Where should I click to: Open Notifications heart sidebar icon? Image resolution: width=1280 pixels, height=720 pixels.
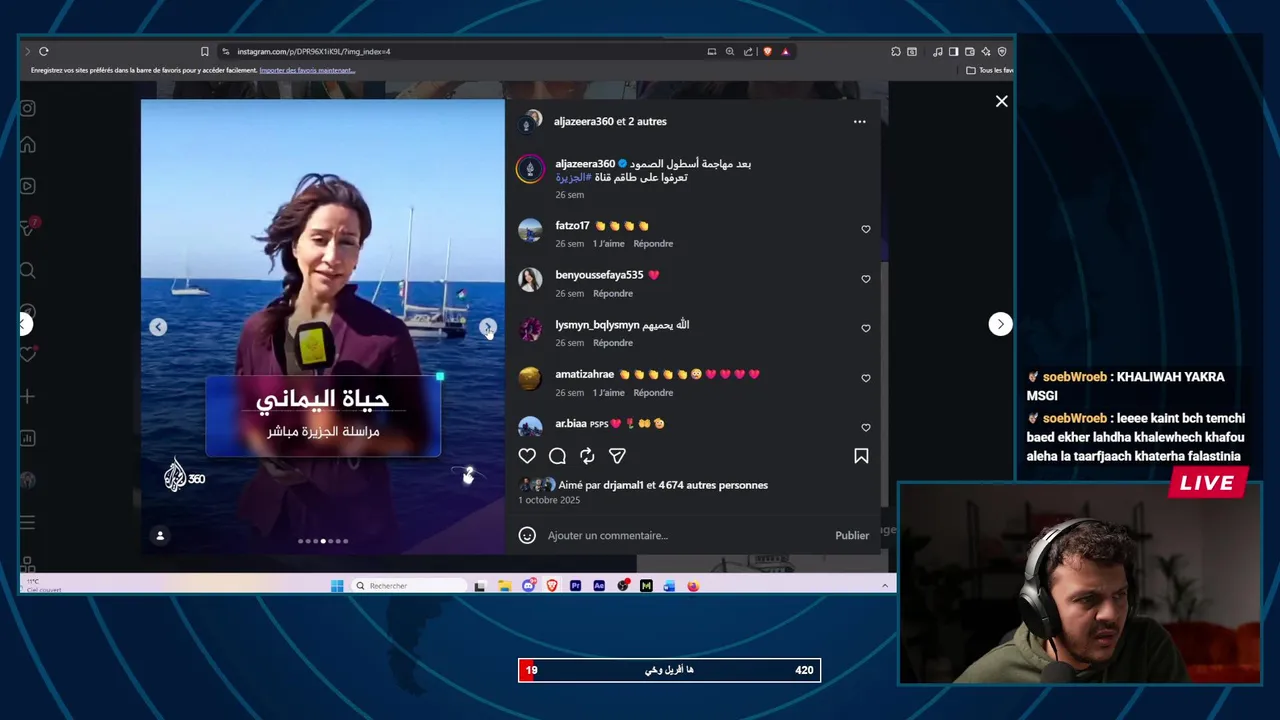pyautogui.click(x=28, y=354)
